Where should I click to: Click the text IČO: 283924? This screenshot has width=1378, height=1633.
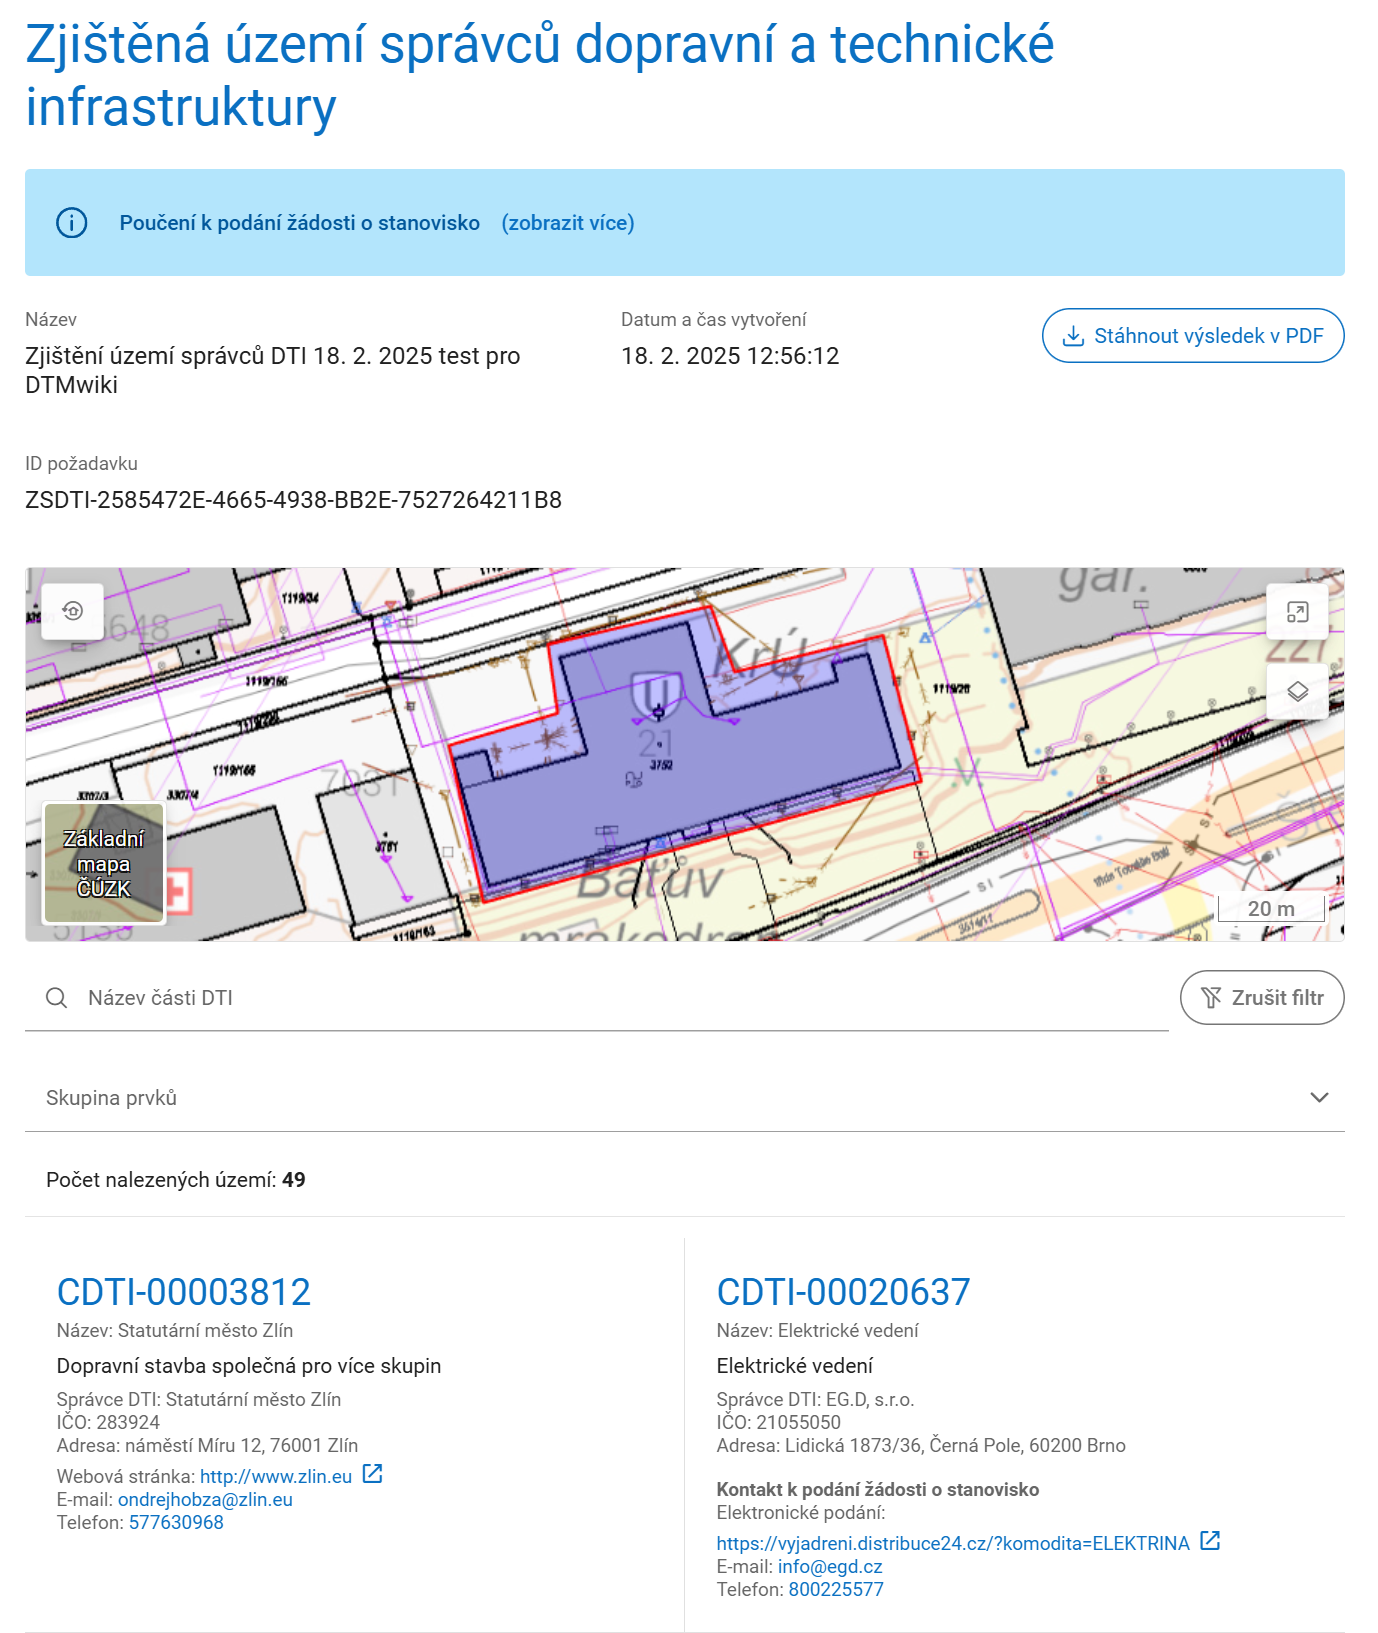click(x=108, y=1423)
